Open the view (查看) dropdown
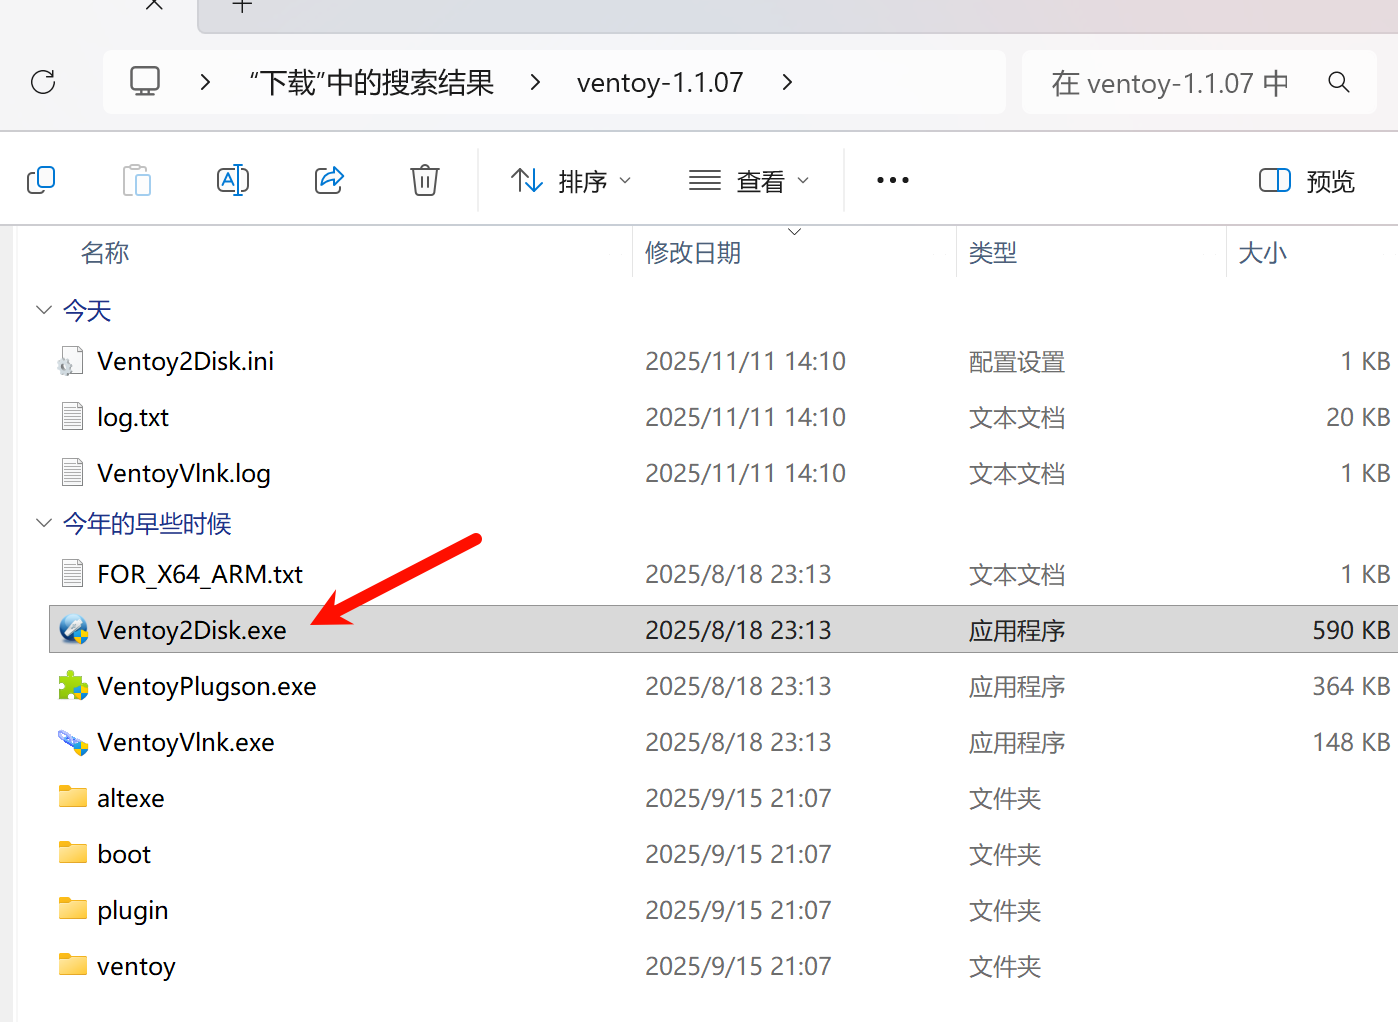The image size is (1398, 1022). point(749,181)
